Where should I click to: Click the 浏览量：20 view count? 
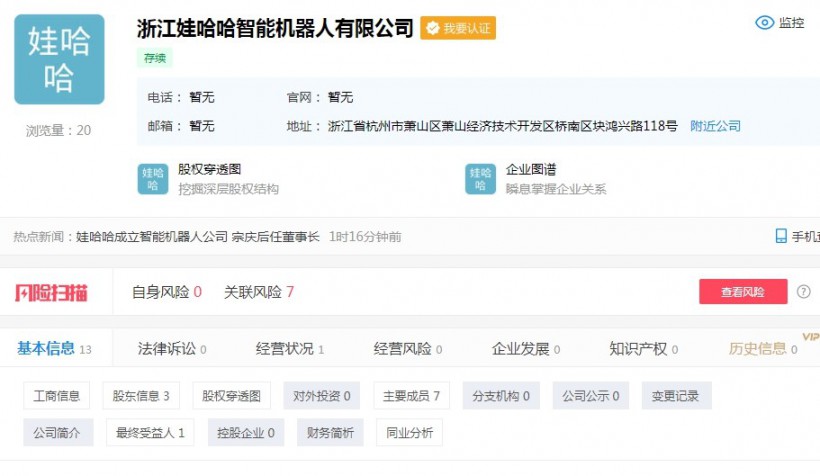click(59, 130)
